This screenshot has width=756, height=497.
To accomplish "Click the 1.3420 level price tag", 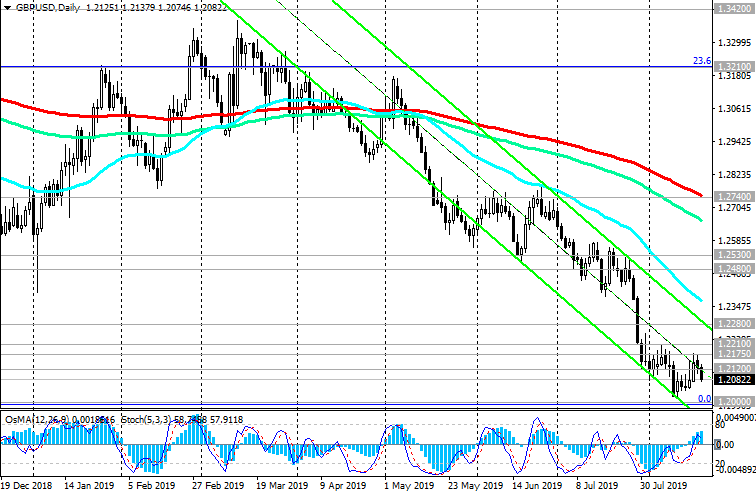I will (x=733, y=9).
